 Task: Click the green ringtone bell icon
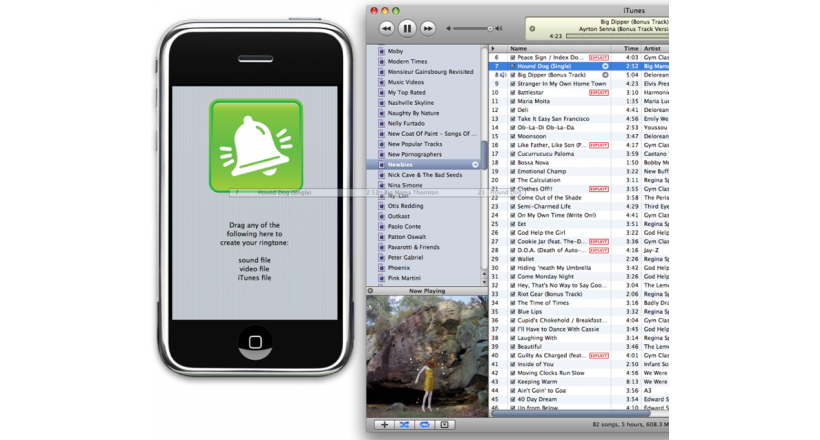[x=256, y=145]
